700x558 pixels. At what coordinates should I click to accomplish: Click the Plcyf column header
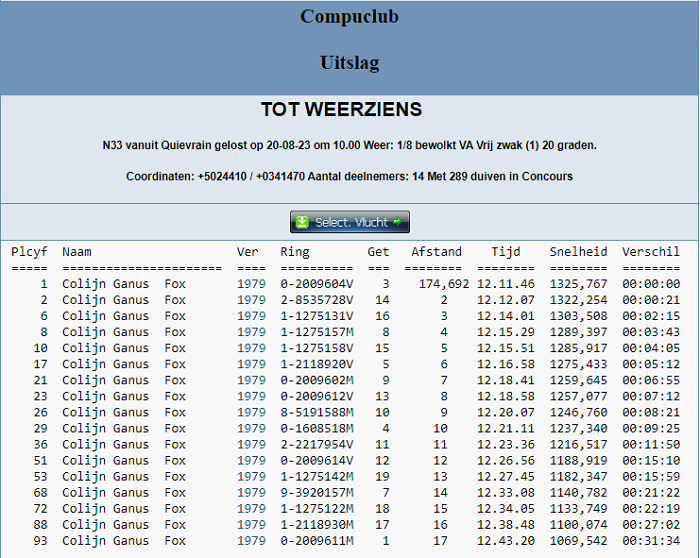(x=29, y=252)
